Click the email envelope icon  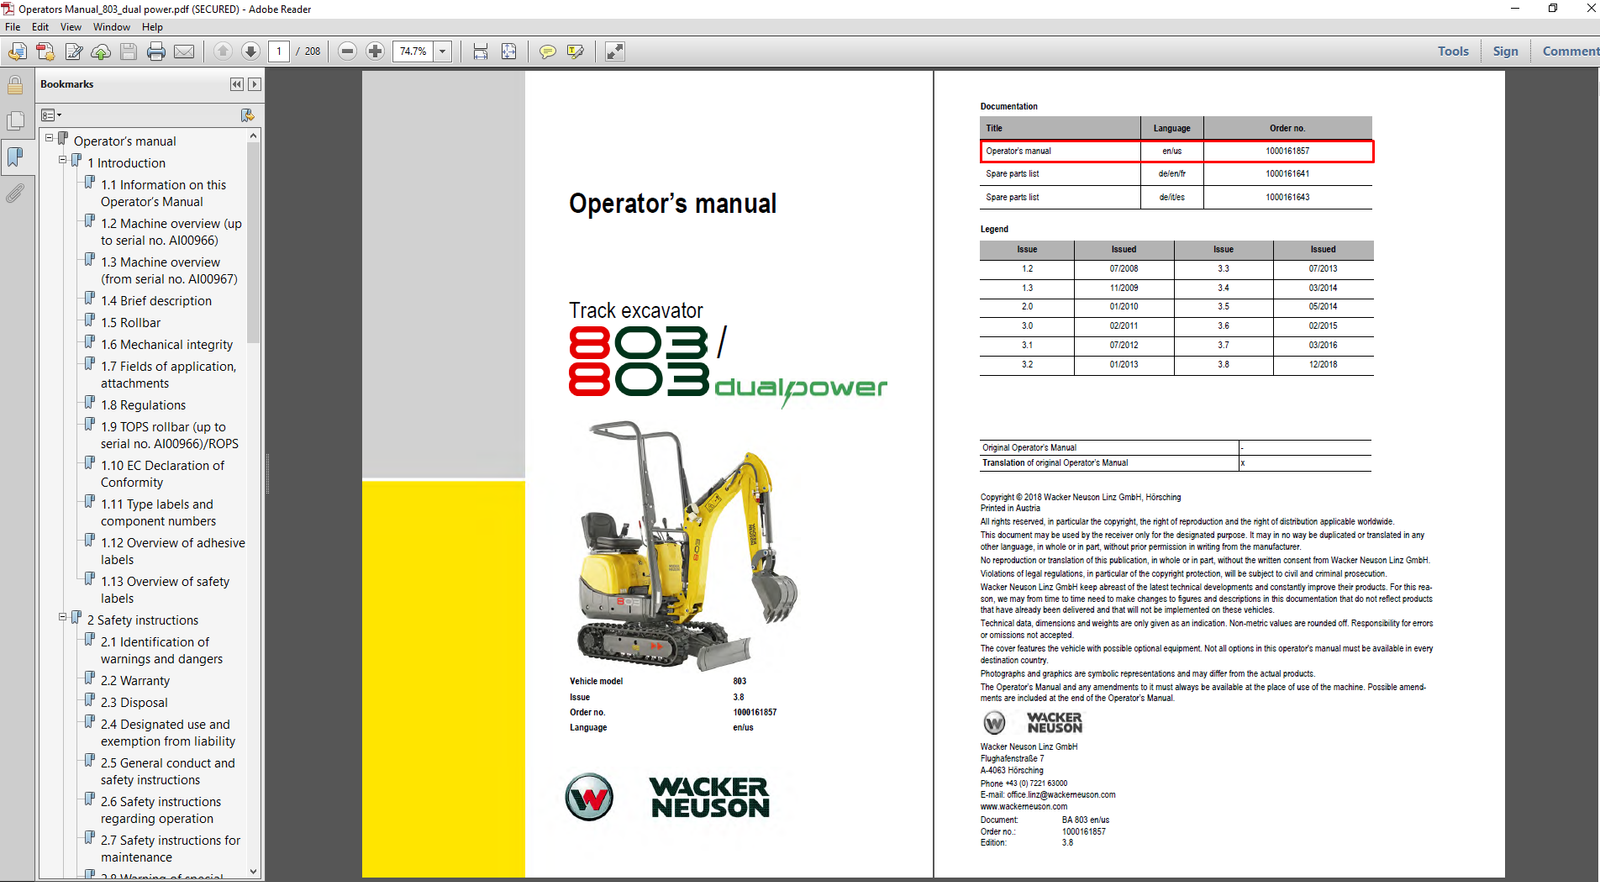tap(184, 51)
